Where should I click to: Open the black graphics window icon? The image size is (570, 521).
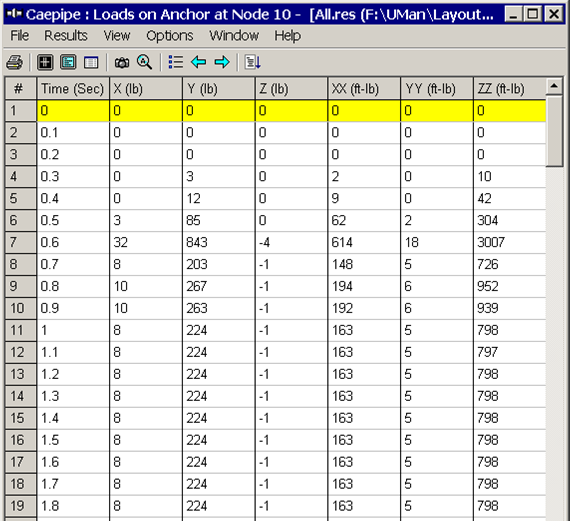tap(45, 62)
